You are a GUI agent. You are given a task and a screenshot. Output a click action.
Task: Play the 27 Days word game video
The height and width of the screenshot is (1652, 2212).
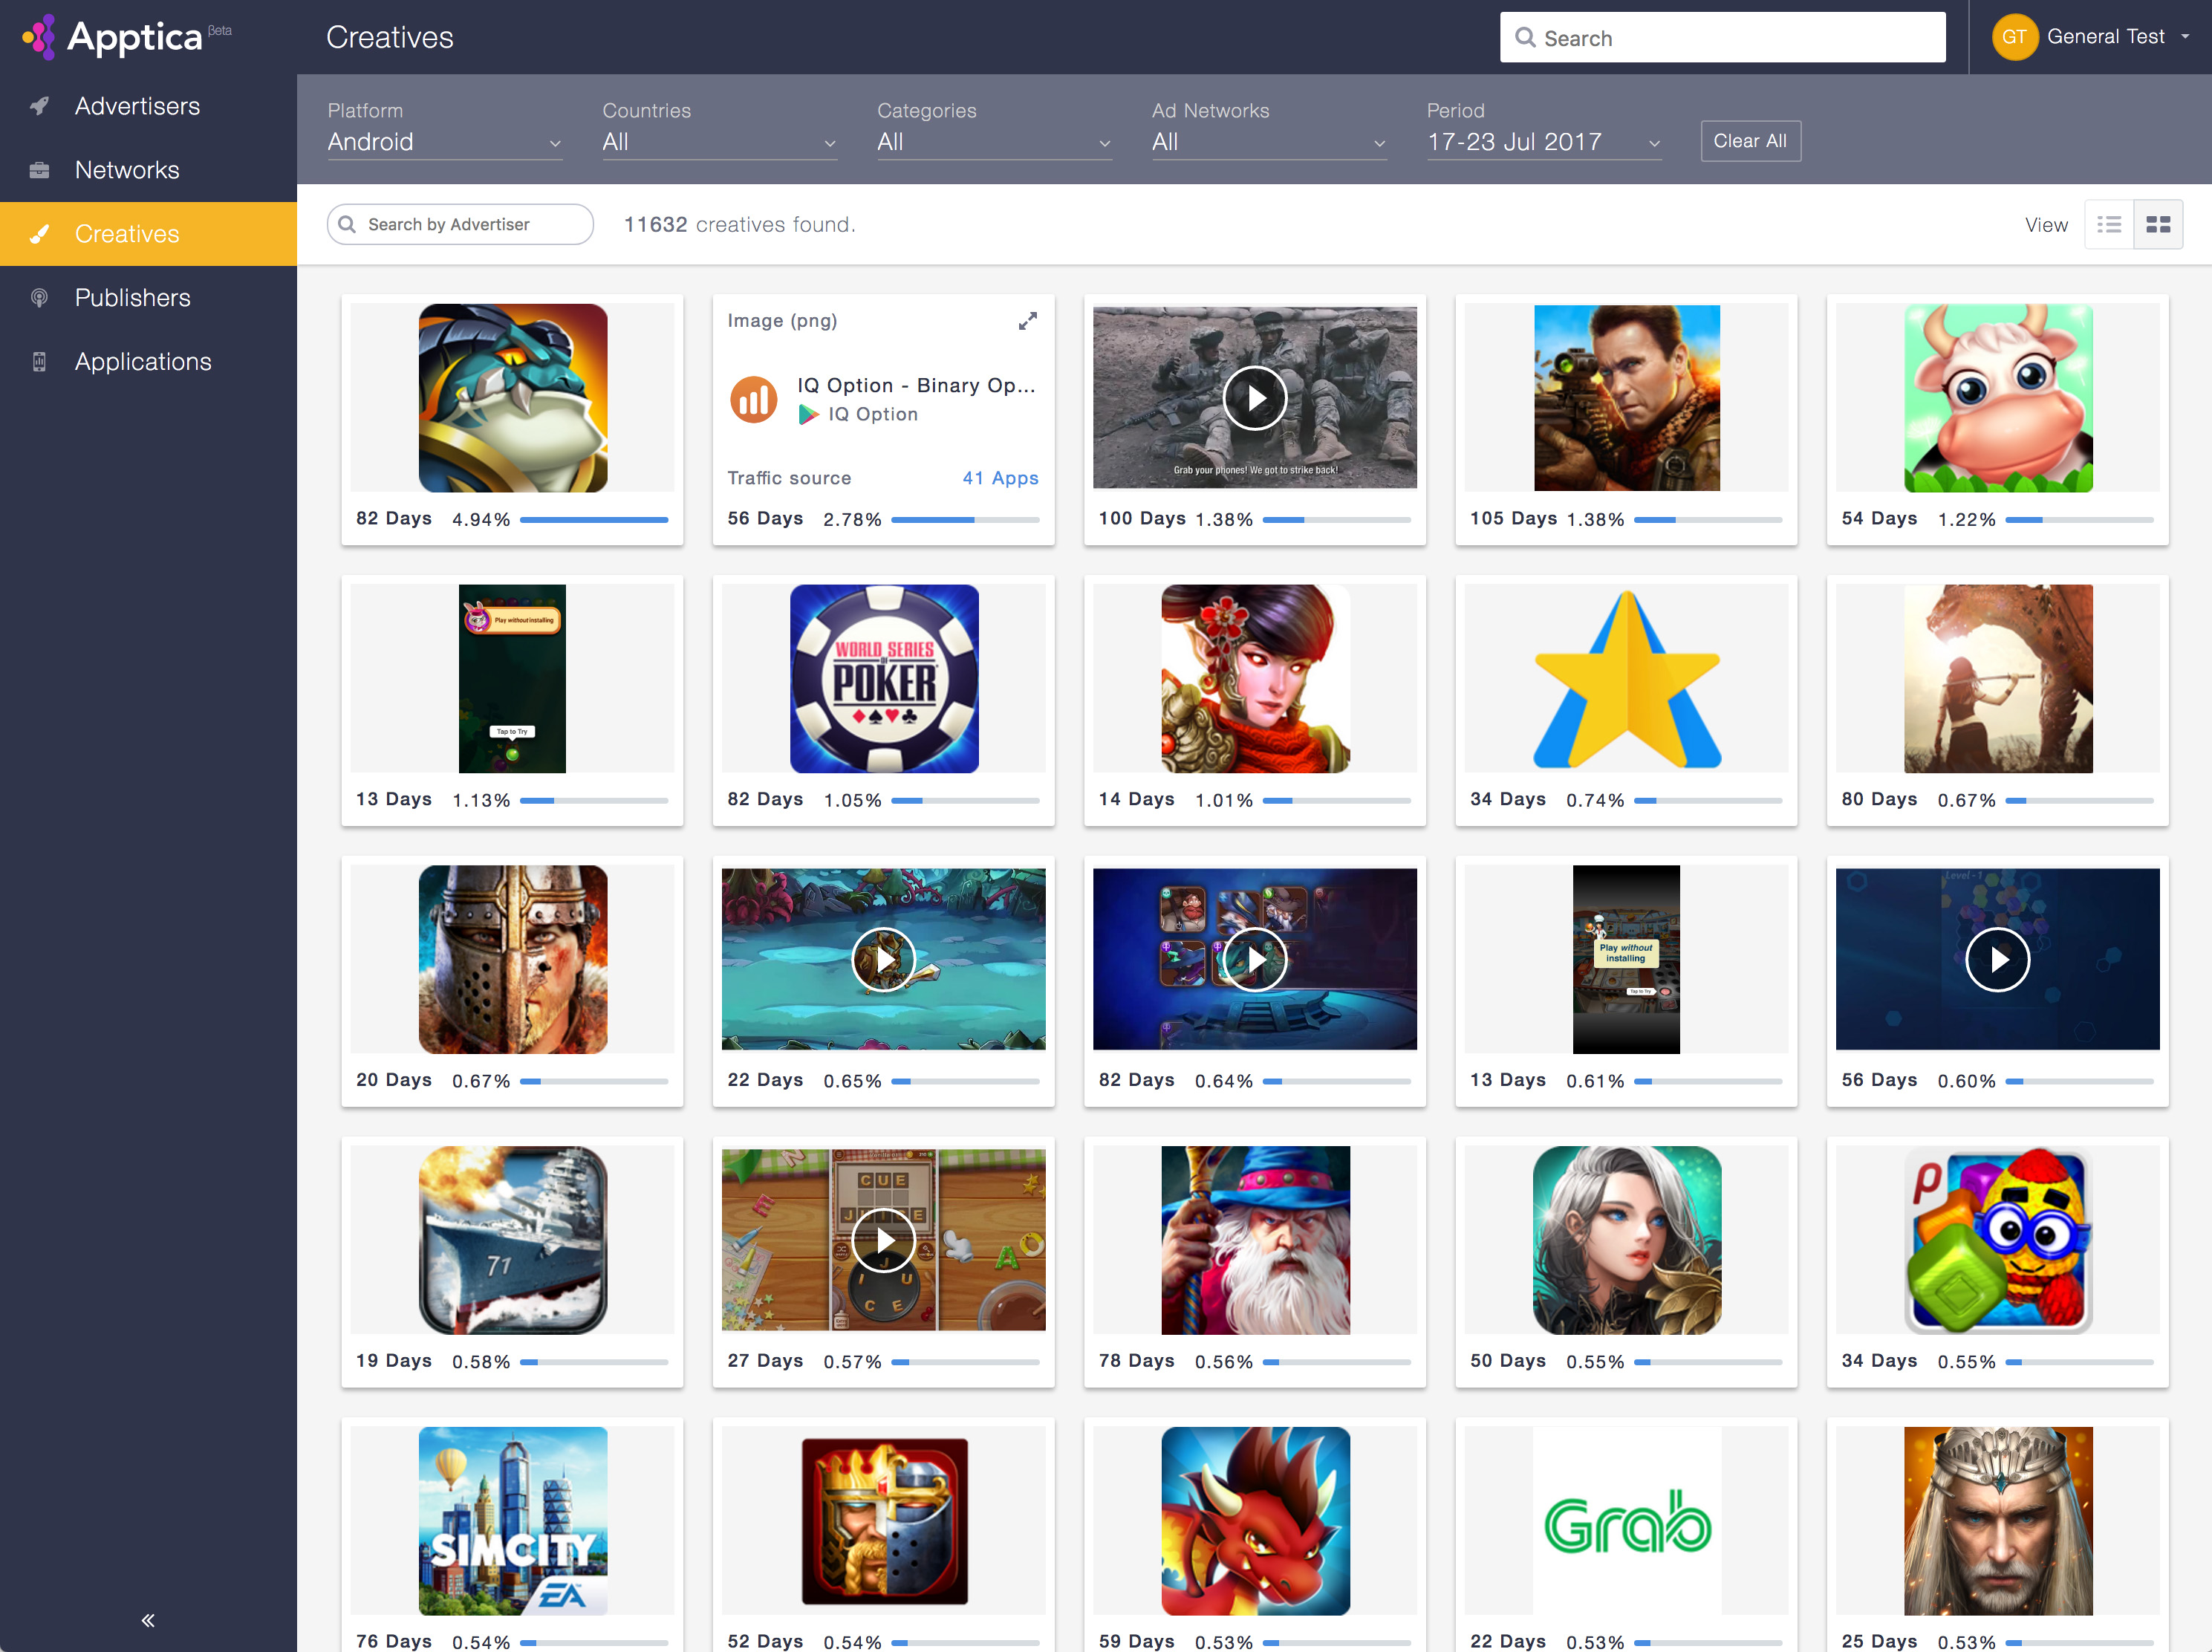click(883, 1240)
